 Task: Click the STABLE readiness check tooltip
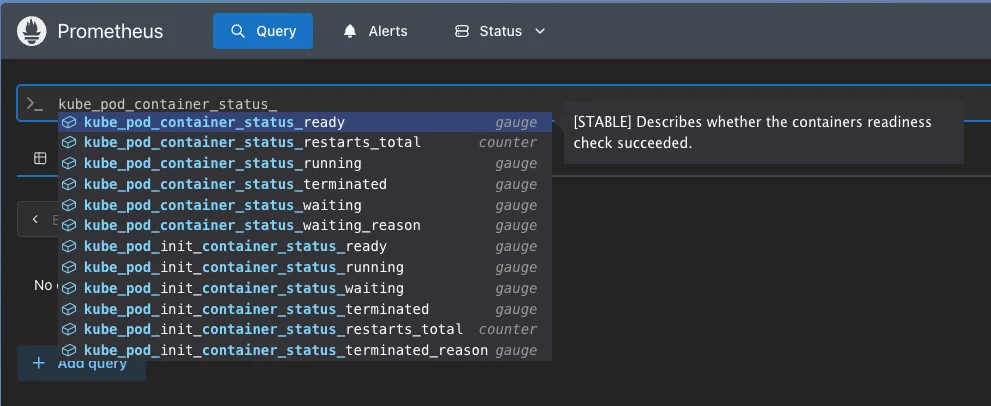(763, 133)
